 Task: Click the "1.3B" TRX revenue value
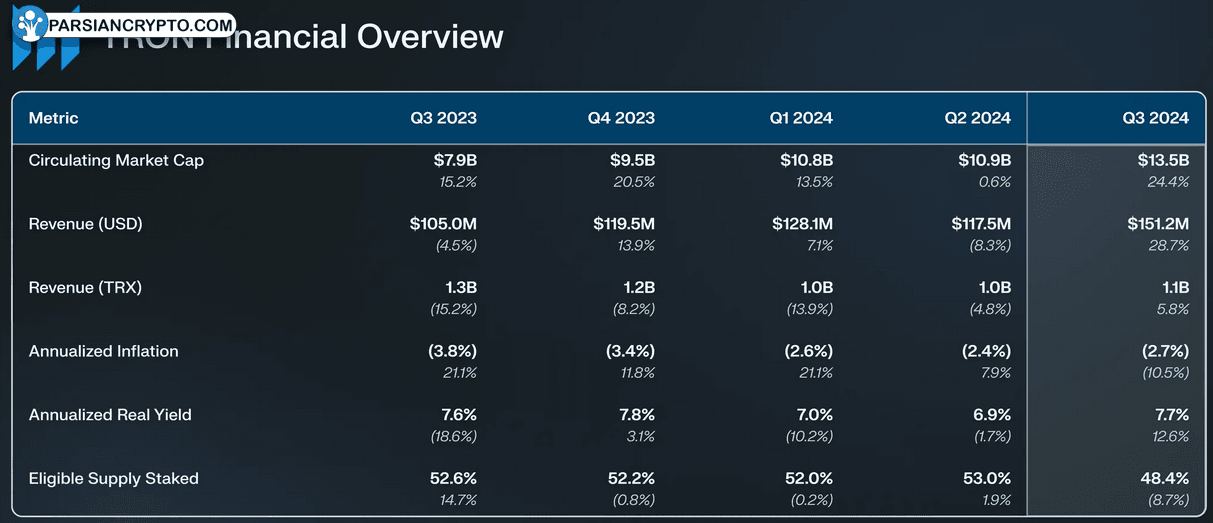pyautogui.click(x=460, y=288)
